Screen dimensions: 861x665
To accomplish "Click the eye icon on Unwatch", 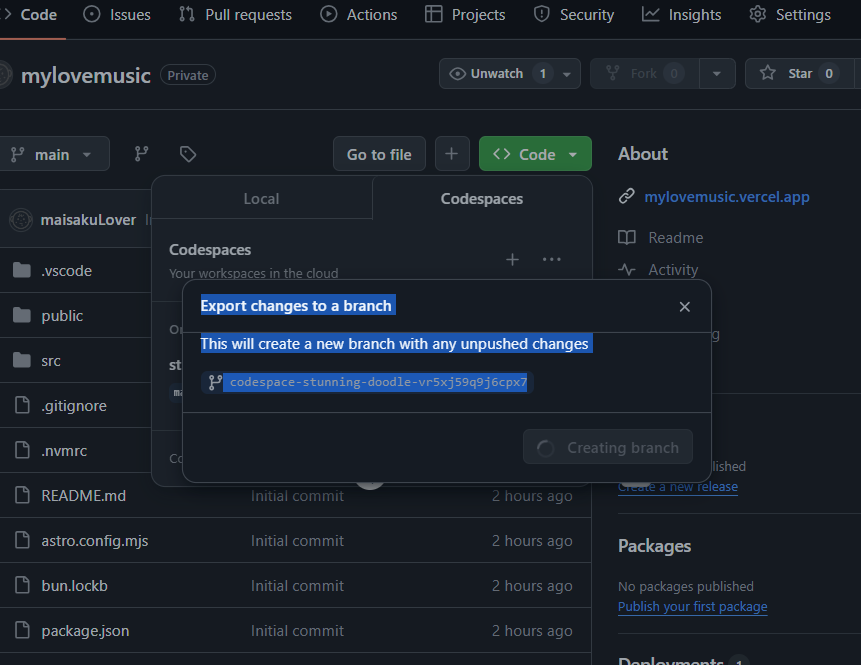I will click(x=457, y=74).
